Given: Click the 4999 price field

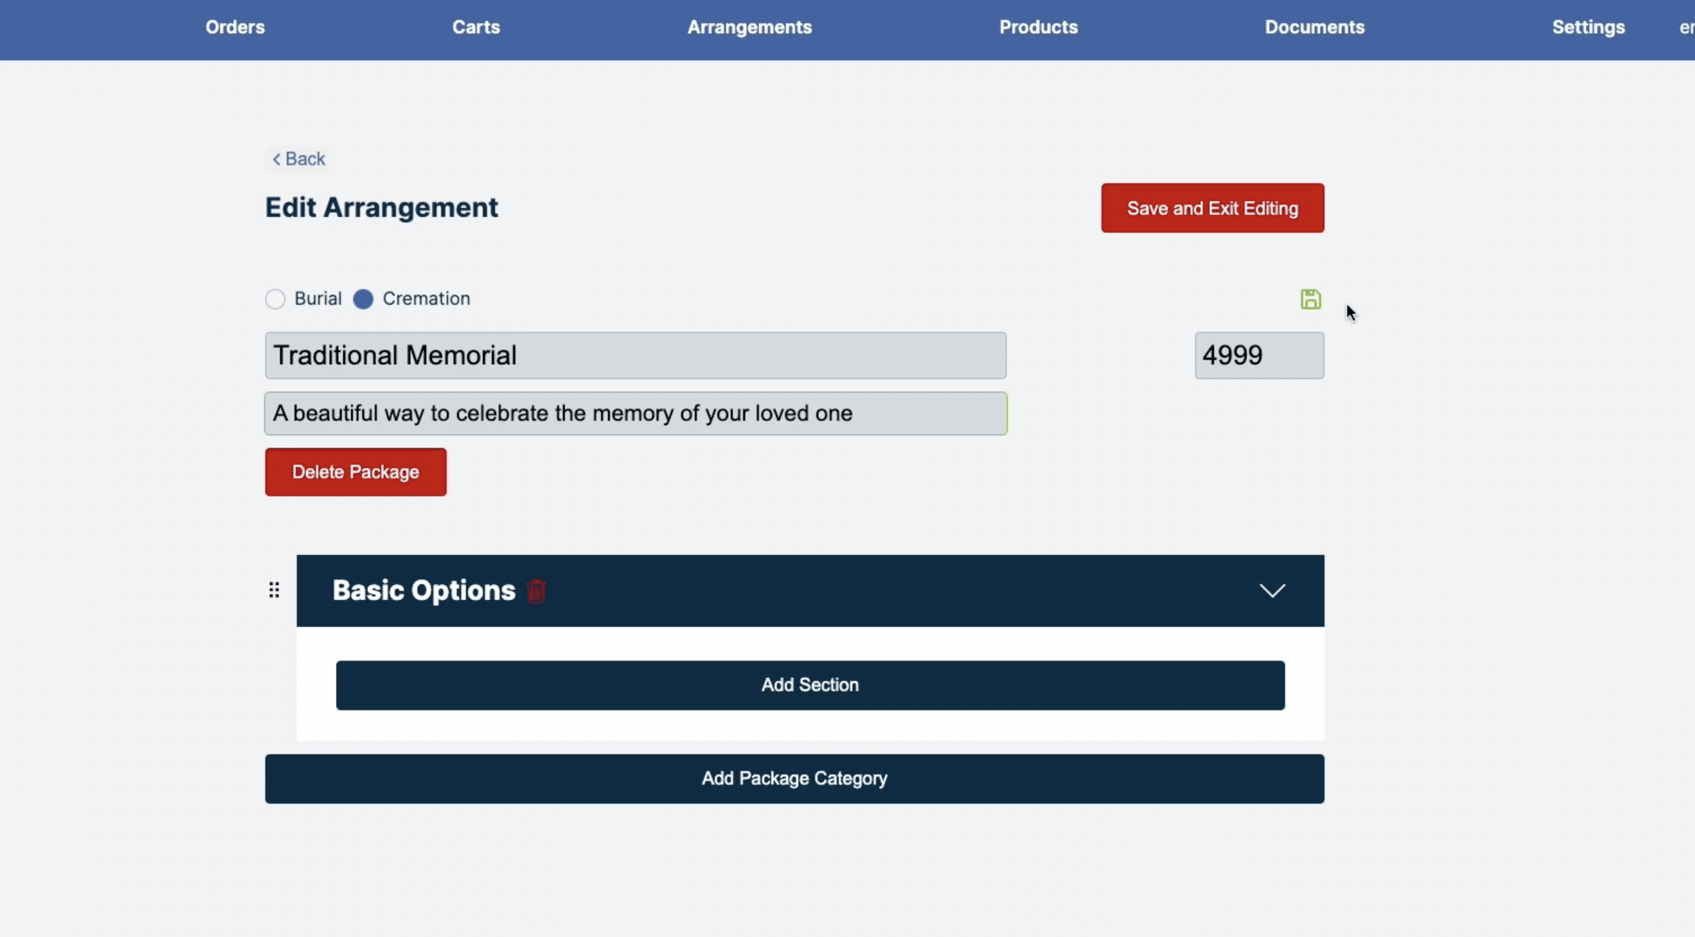Looking at the screenshot, I should [x=1258, y=355].
